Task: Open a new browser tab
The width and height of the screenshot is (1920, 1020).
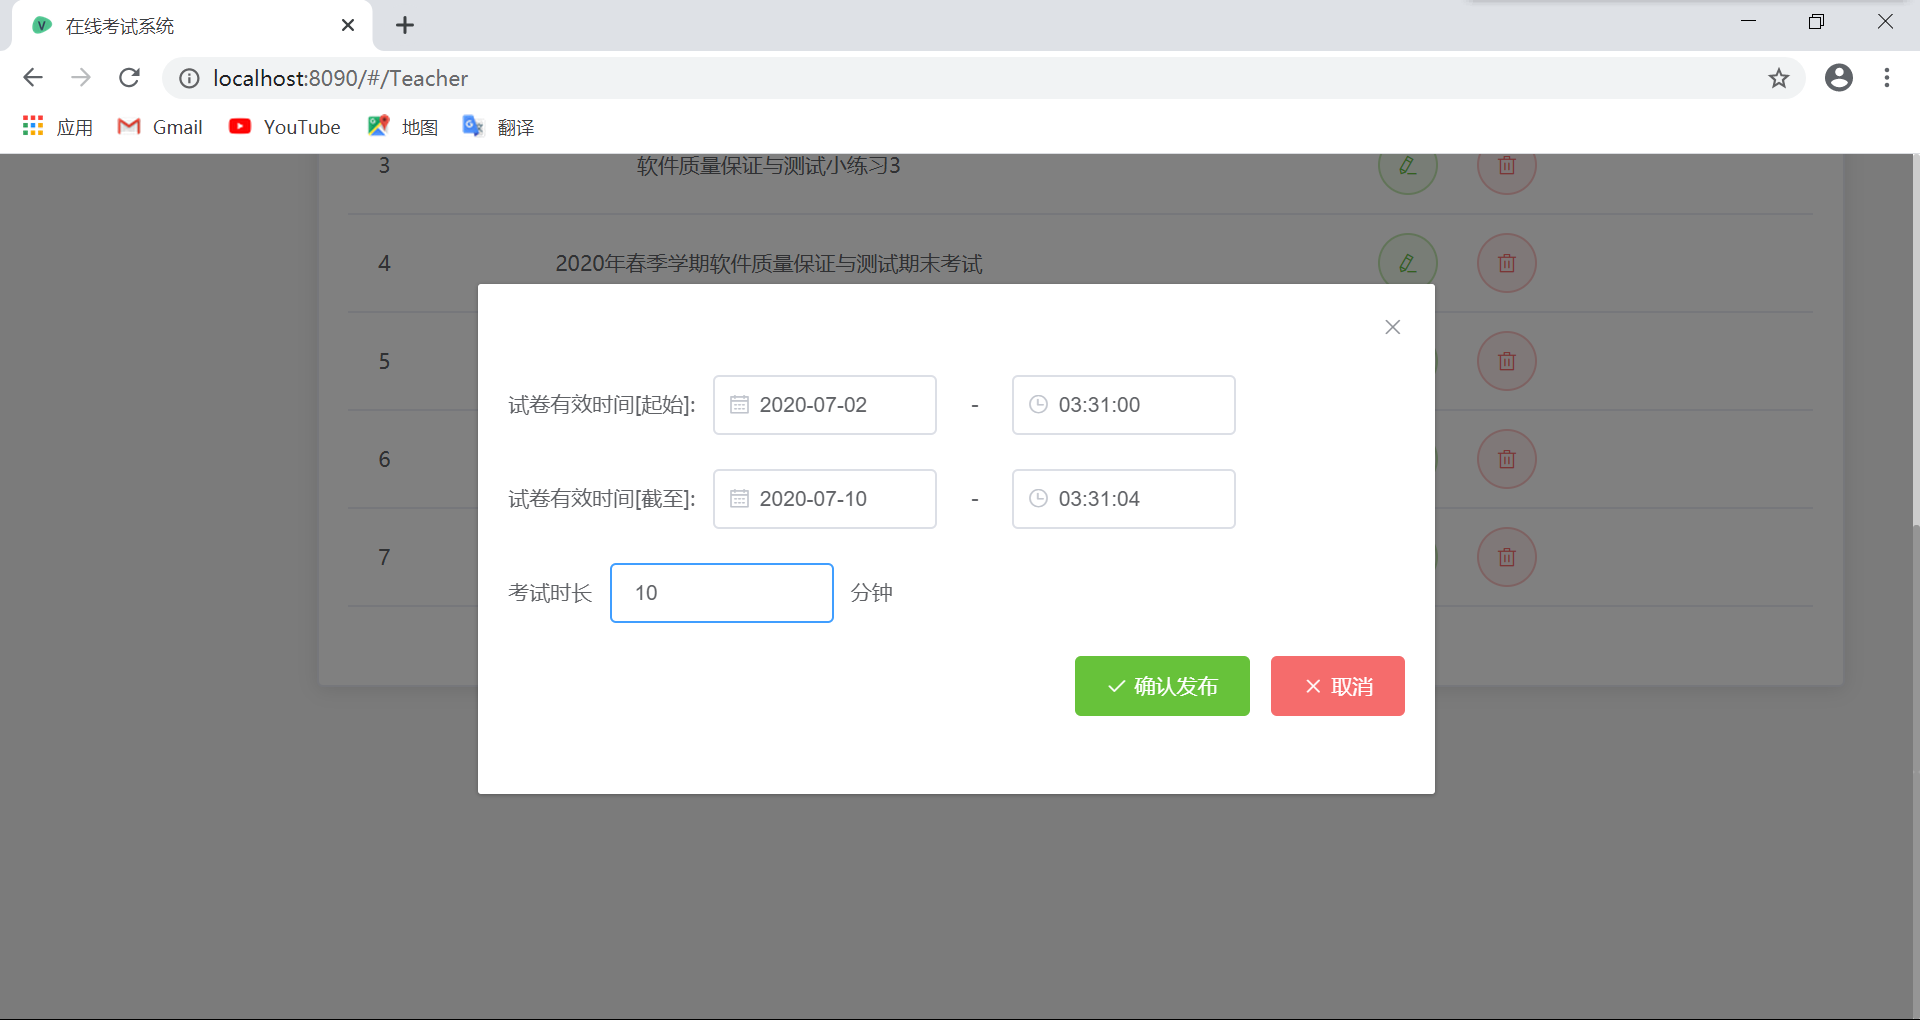Action: coord(405,25)
